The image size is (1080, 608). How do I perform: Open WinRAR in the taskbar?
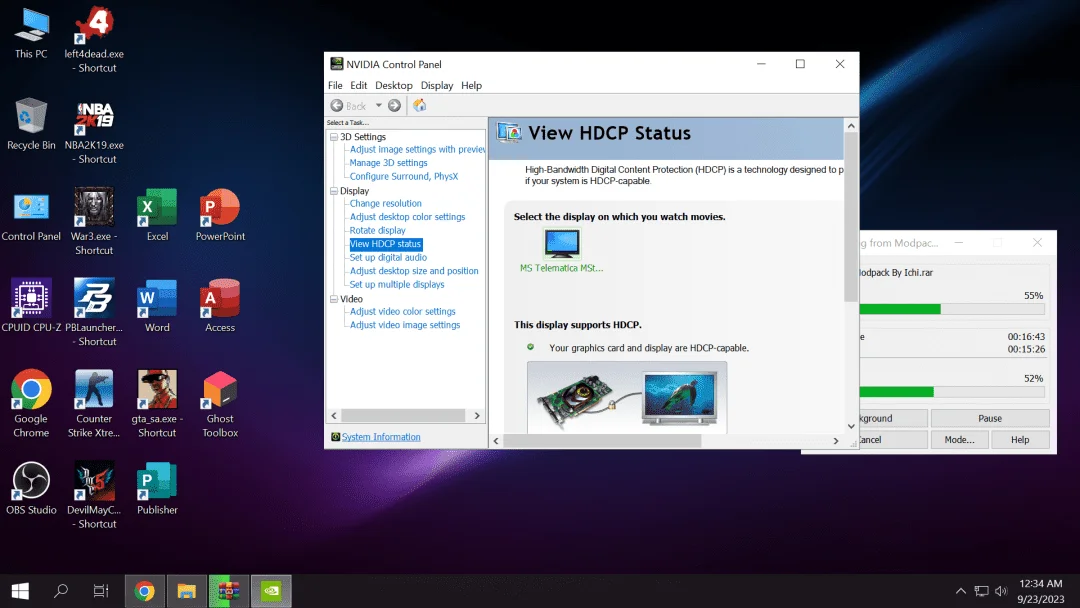(229, 591)
